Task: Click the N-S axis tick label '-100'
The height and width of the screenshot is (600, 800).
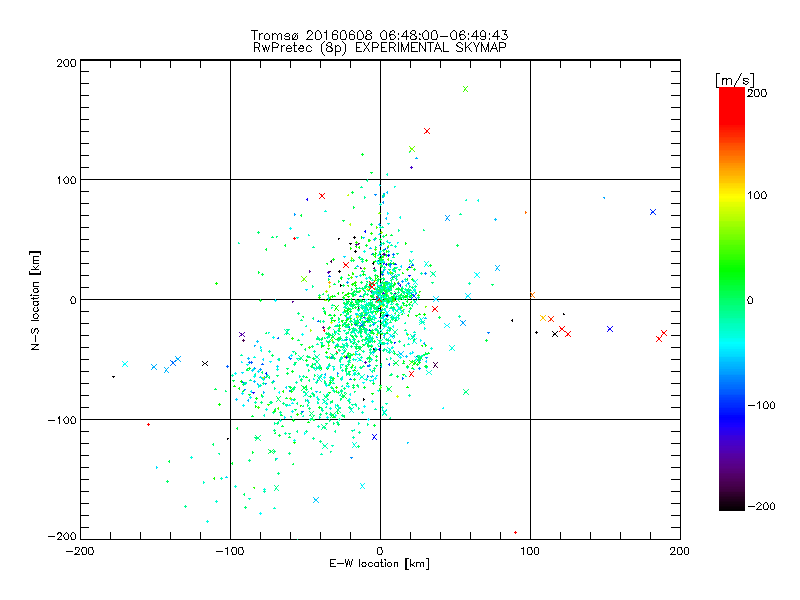Action: pos(62,420)
